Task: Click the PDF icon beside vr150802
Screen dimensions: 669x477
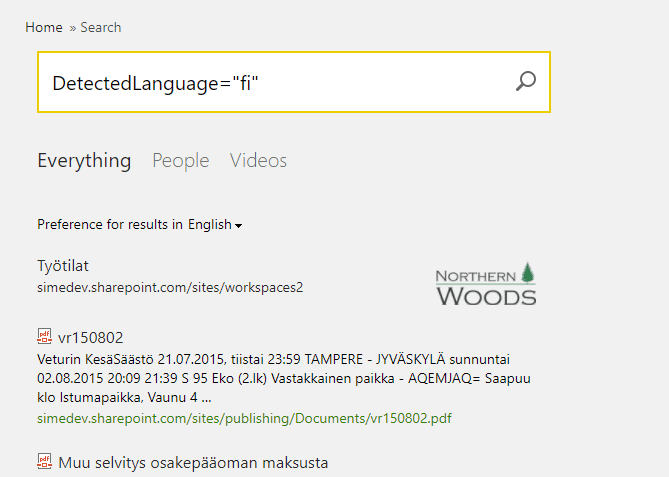Action: pos(44,337)
